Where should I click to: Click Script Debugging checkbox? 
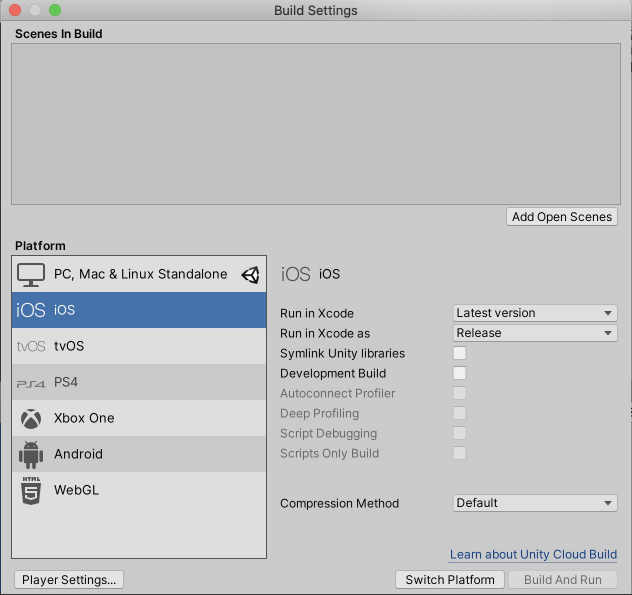point(459,433)
